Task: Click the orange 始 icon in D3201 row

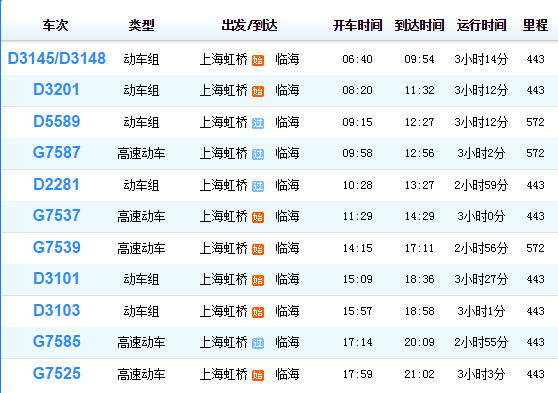Action: (x=258, y=91)
